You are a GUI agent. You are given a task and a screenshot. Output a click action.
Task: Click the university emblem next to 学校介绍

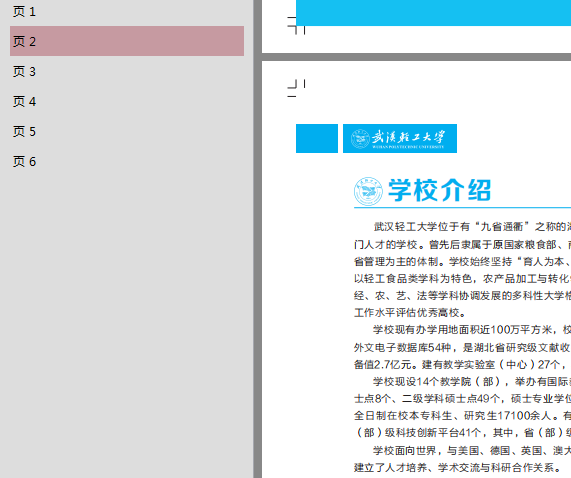point(368,191)
